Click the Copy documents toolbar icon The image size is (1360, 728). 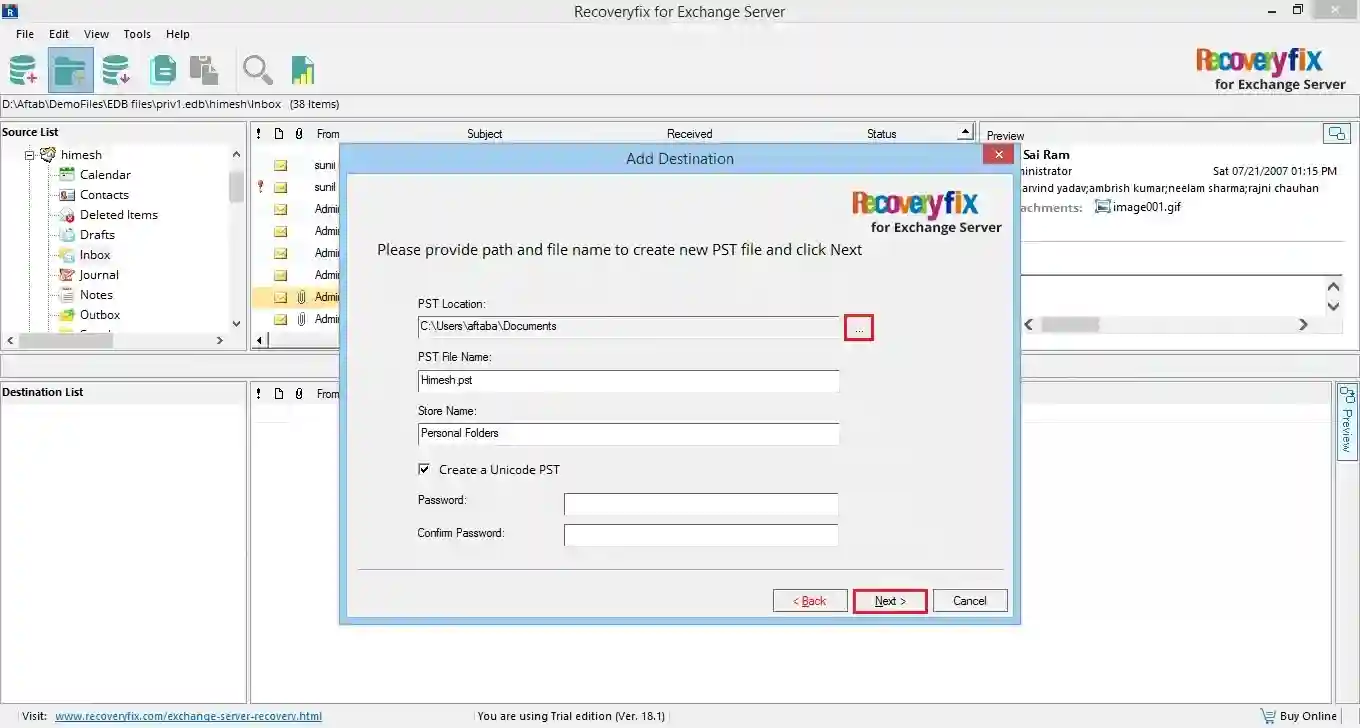[x=162, y=71]
